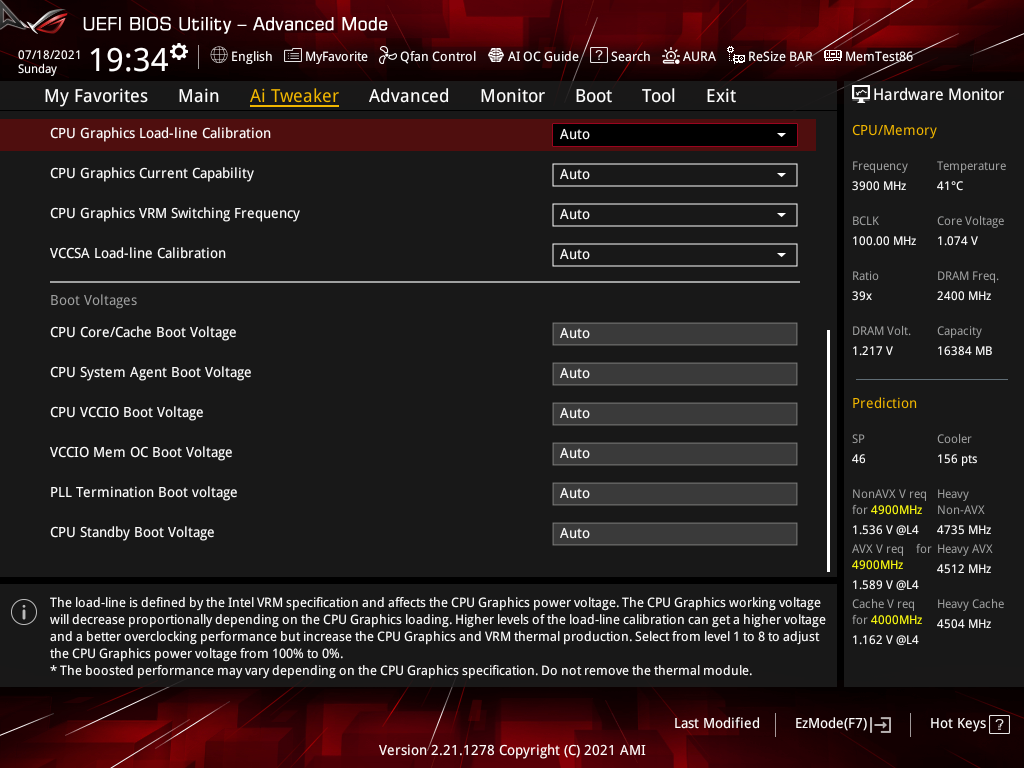Viewport: 1024px width, 768px height.
Task: Open the Boot menu tab
Action: click(x=593, y=95)
